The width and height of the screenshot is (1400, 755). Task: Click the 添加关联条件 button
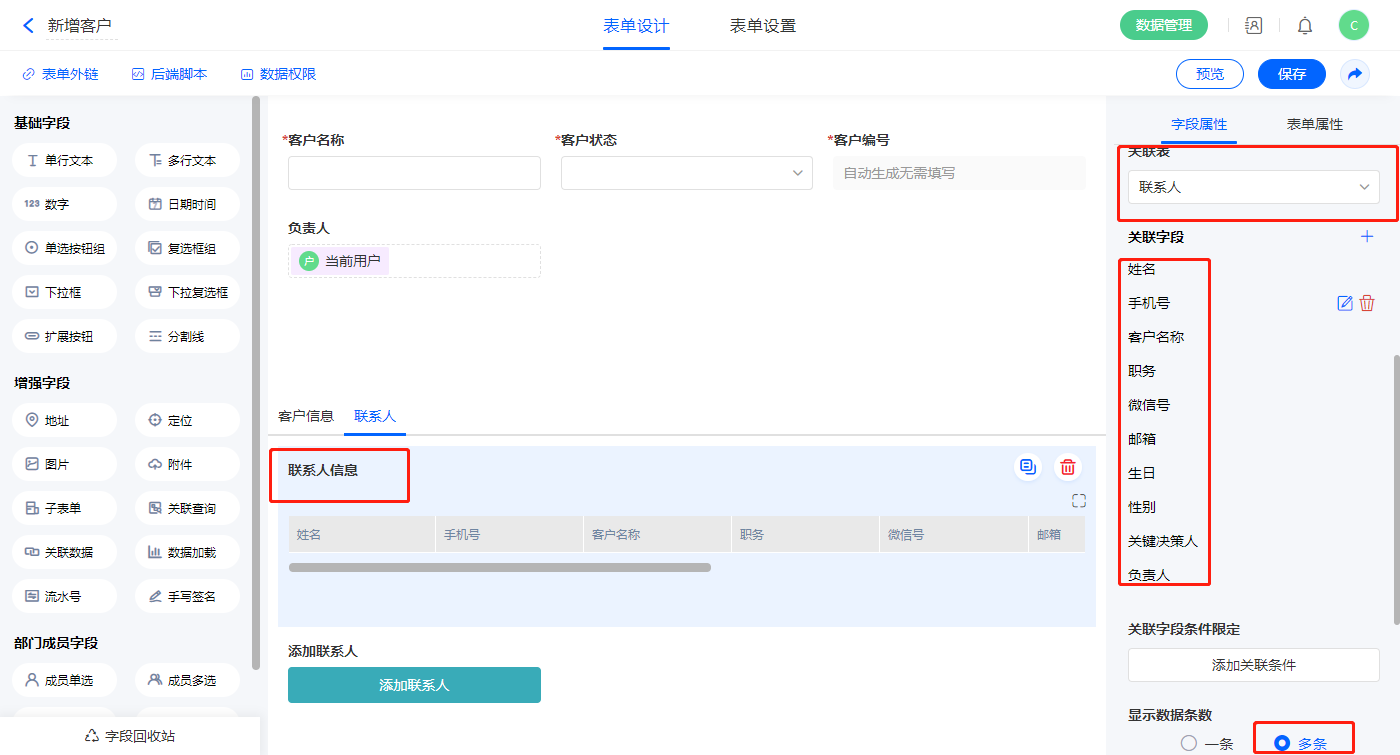click(1253, 665)
